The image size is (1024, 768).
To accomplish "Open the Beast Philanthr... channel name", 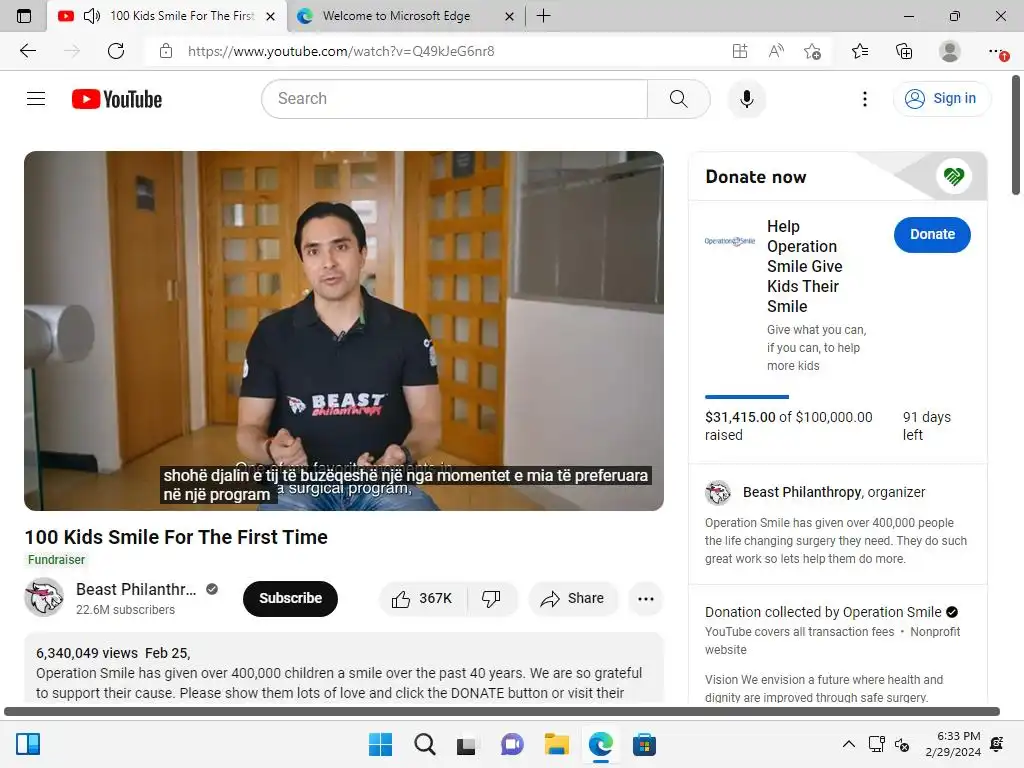I will click(x=136, y=589).
